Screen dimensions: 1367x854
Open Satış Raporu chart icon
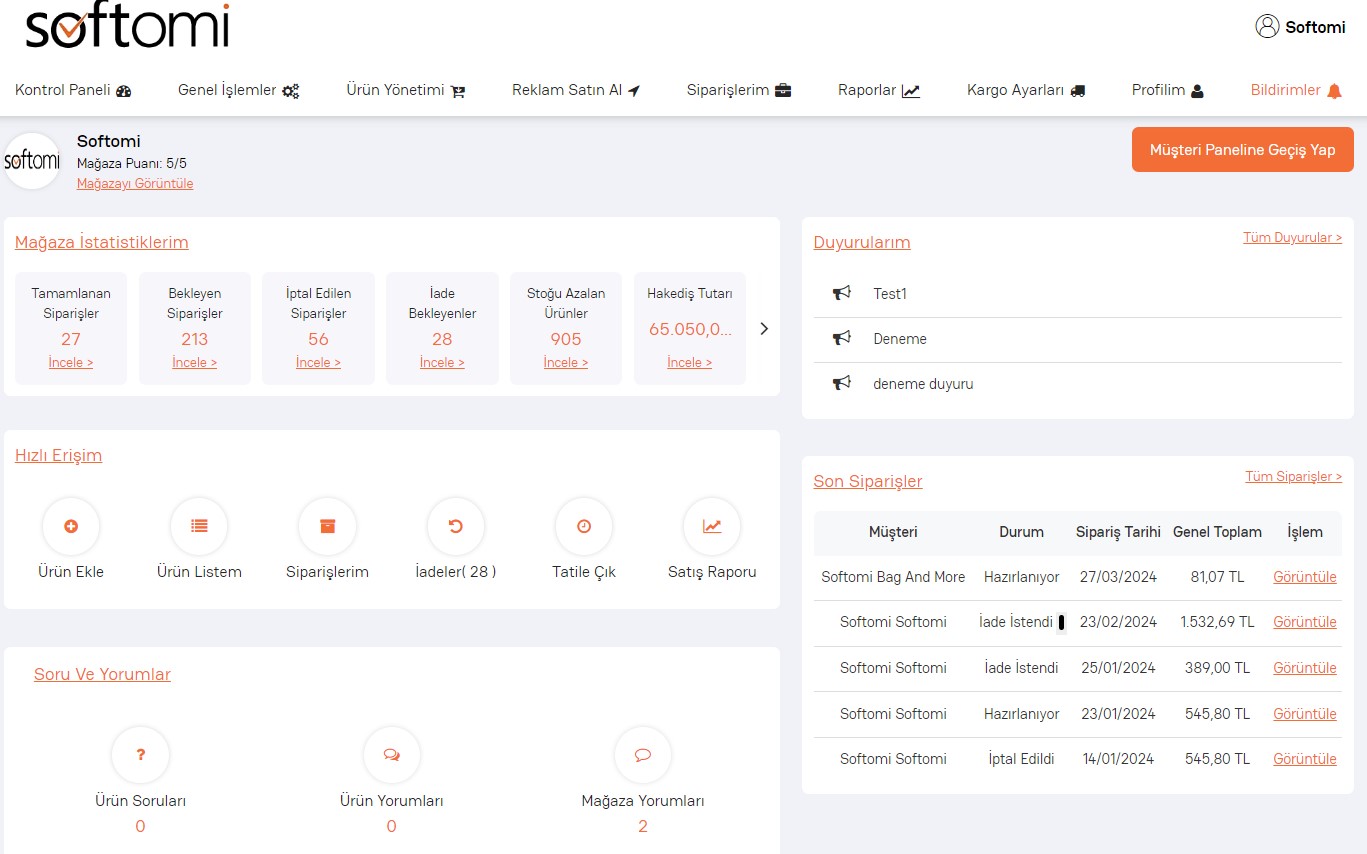pyautogui.click(x=712, y=526)
